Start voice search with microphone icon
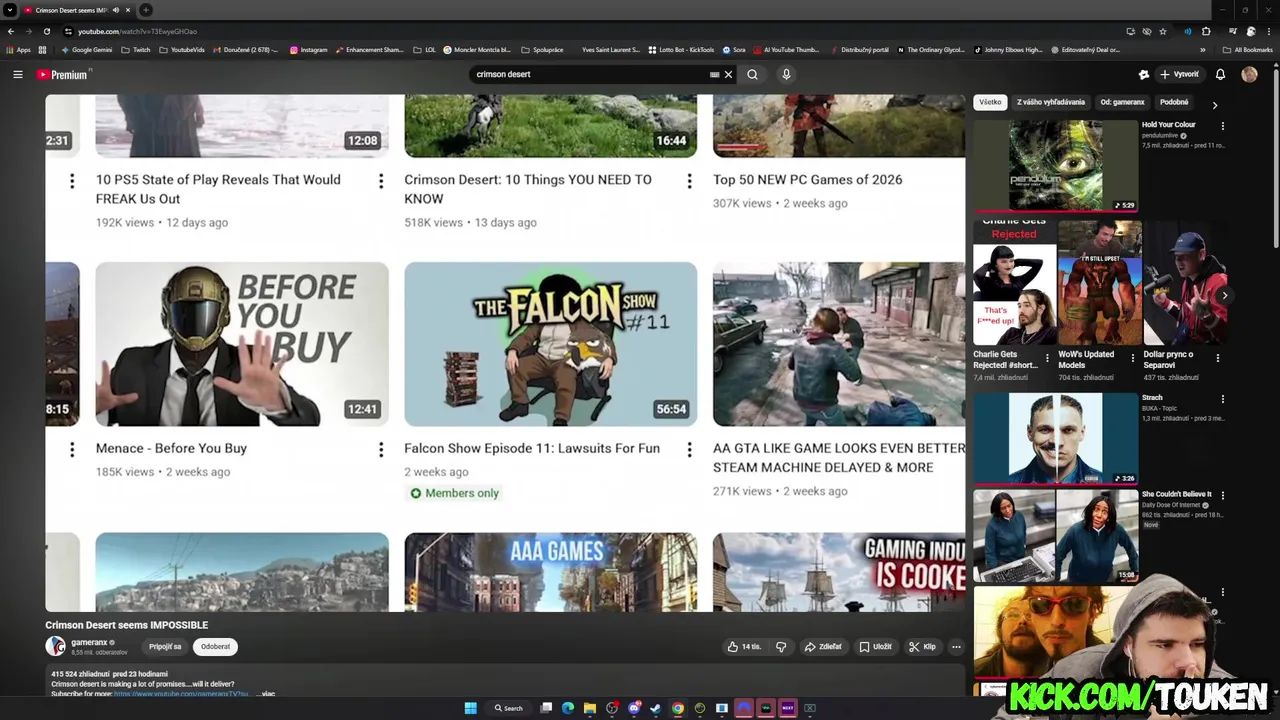Screen dimensions: 1280x720 point(786,74)
